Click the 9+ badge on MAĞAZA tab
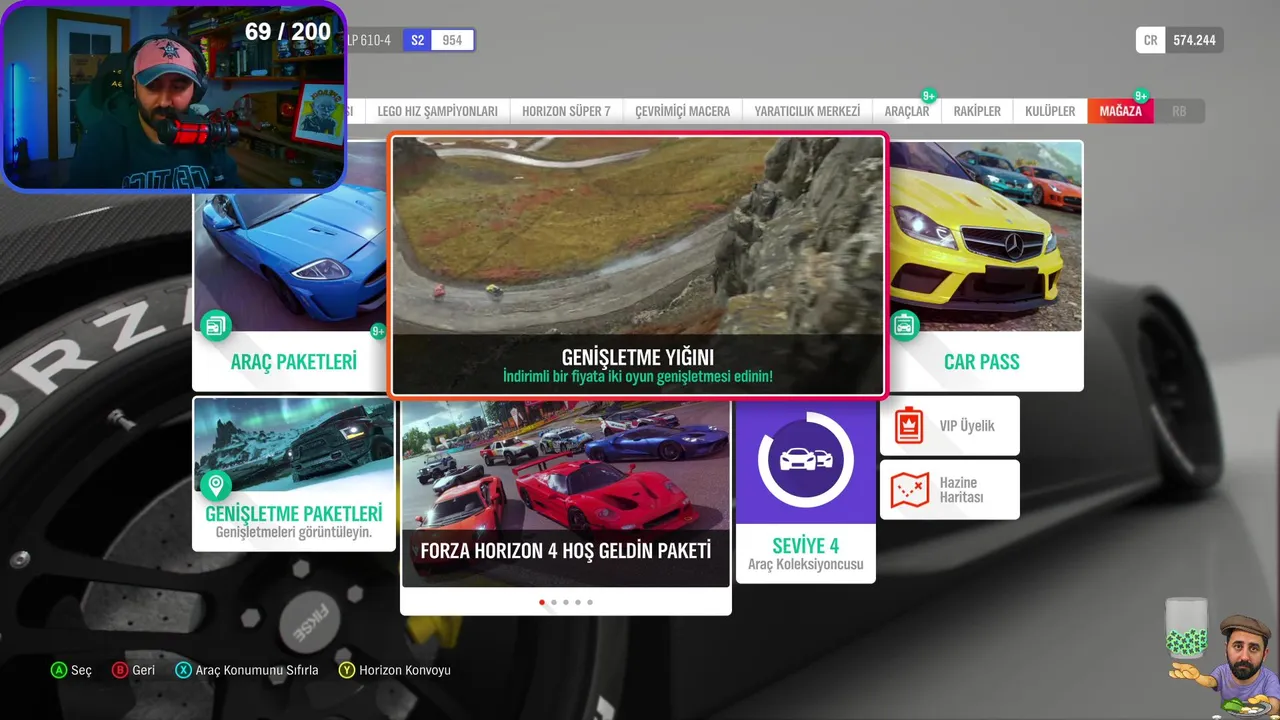The image size is (1280, 720). [x=1141, y=96]
